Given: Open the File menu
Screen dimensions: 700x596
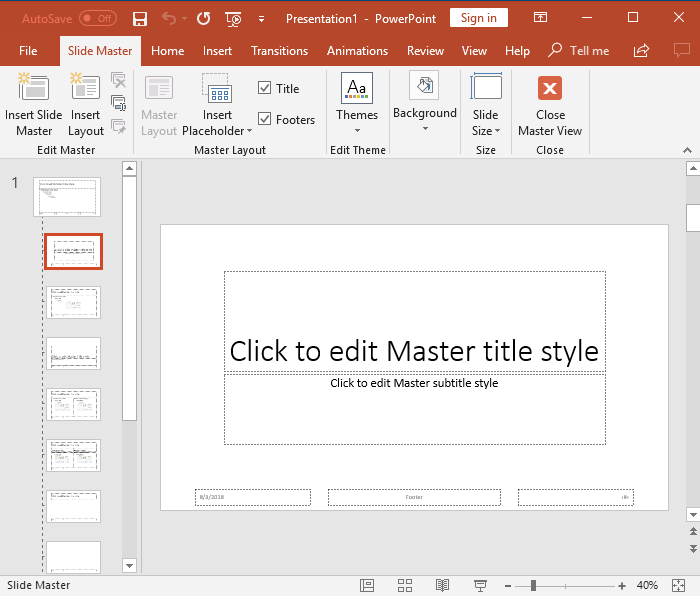Looking at the screenshot, I should point(28,51).
